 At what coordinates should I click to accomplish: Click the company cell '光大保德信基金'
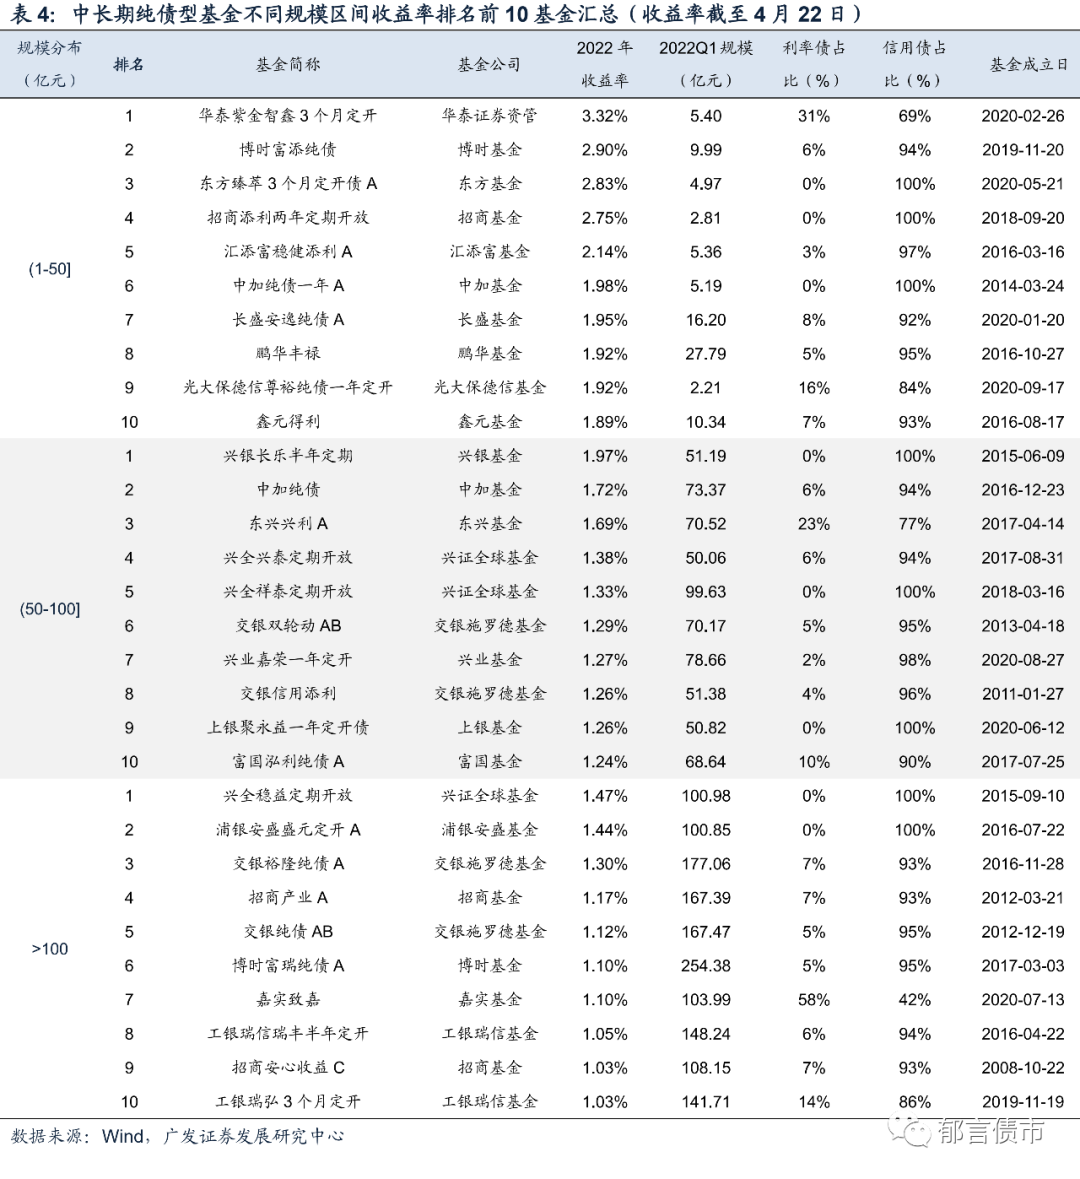click(x=490, y=387)
